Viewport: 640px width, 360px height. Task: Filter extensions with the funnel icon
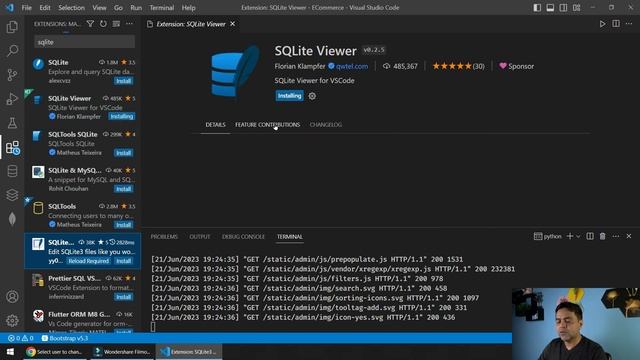click(x=90, y=24)
